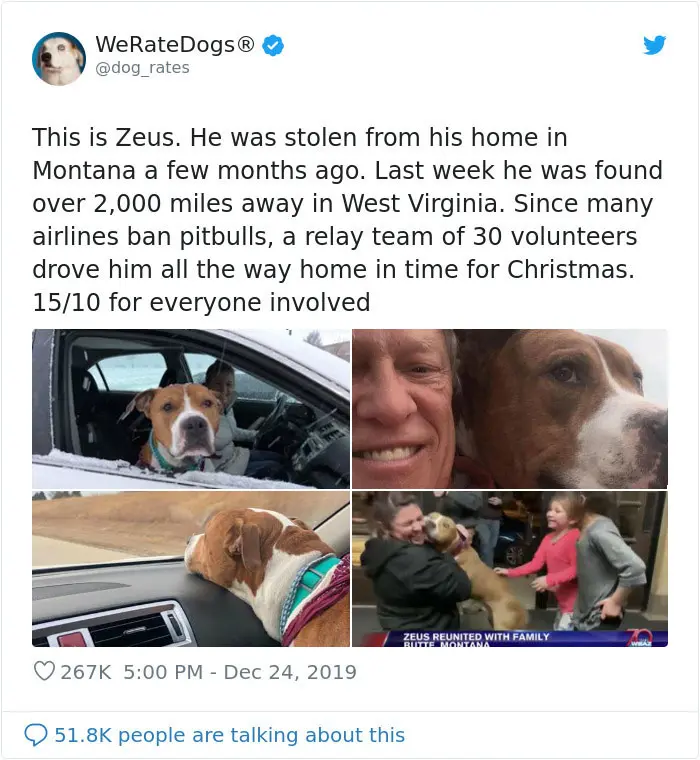Click the Zeus Reunited With Family caption banner
The height and width of the screenshot is (760, 700).
(x=476, y=639)
